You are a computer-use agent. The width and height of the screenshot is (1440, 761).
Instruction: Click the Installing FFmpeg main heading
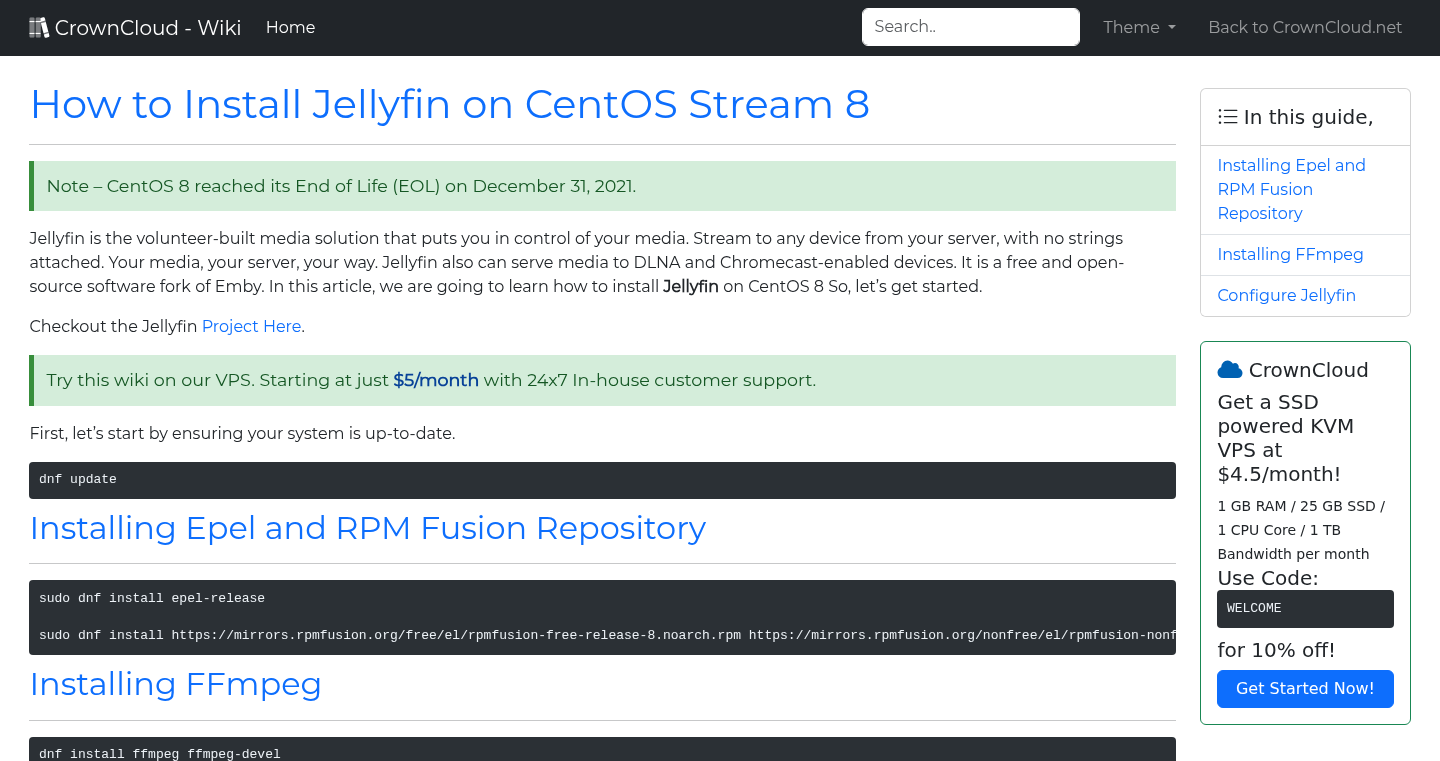click(175, 684)
